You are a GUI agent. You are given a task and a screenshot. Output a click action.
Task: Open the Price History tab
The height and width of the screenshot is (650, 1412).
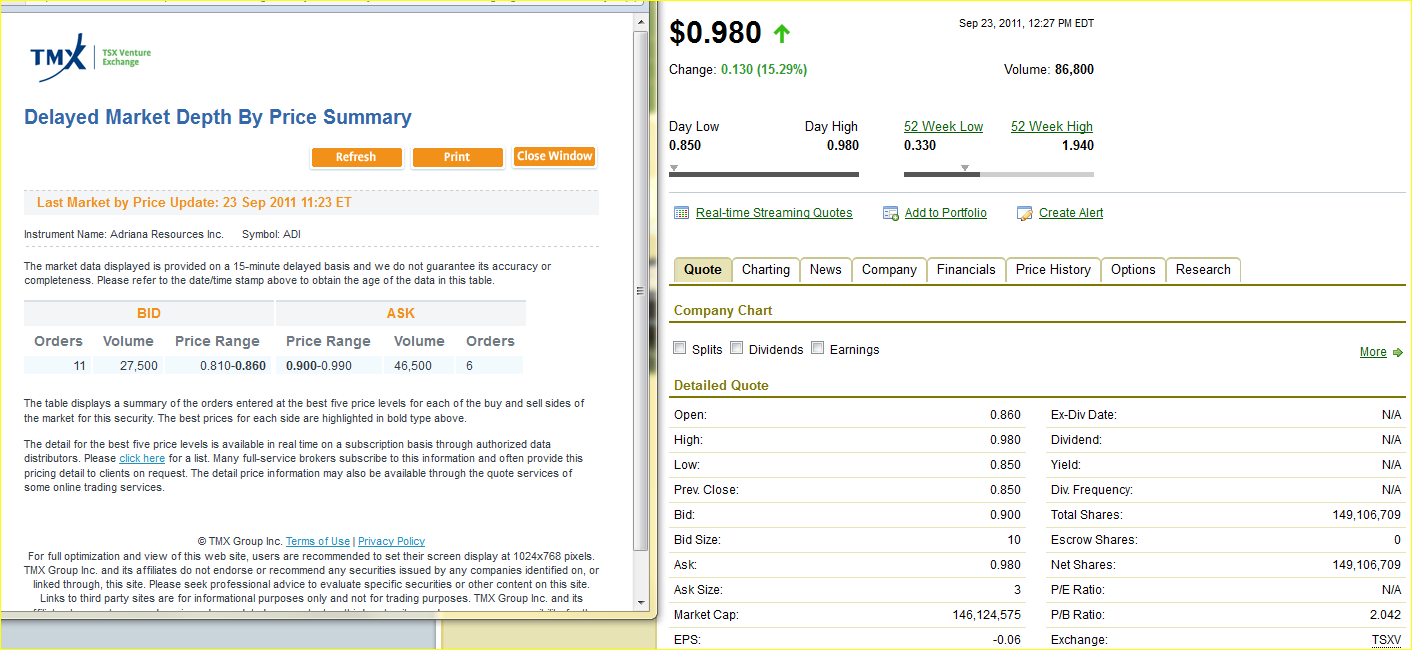click(x=1053, y=270)
